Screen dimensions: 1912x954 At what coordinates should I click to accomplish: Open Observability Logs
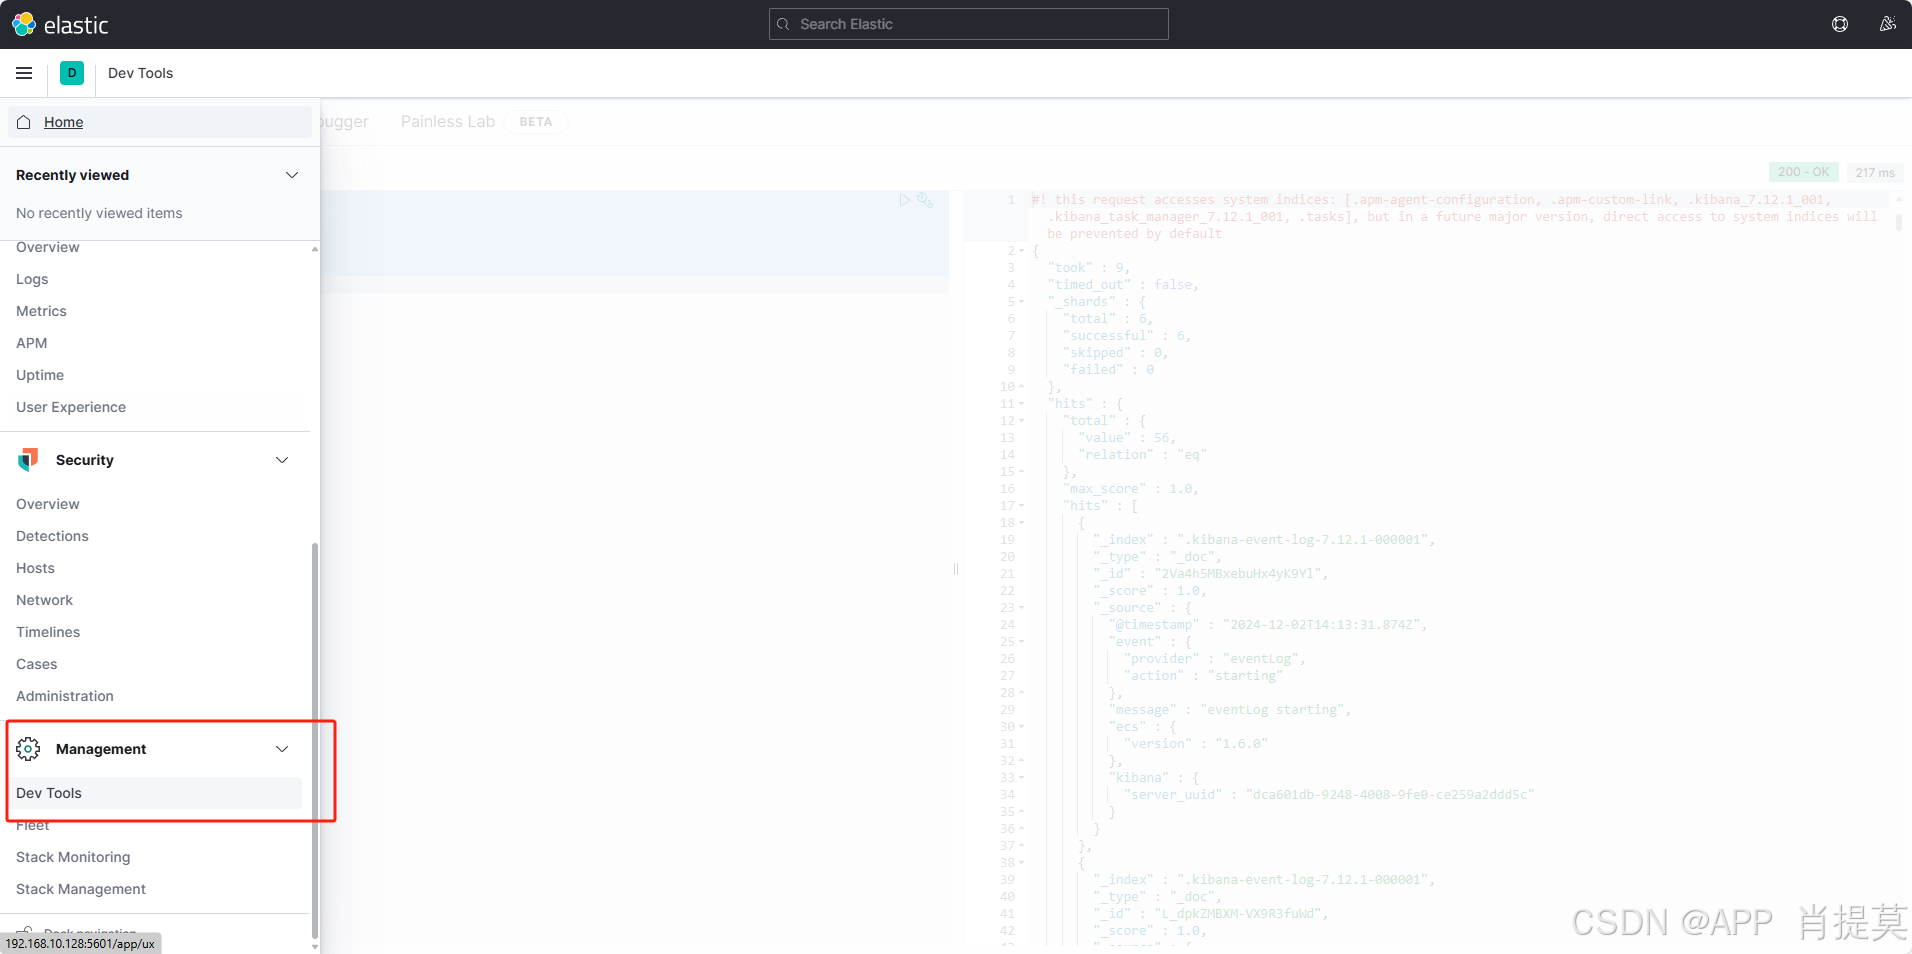coord(32,279)
